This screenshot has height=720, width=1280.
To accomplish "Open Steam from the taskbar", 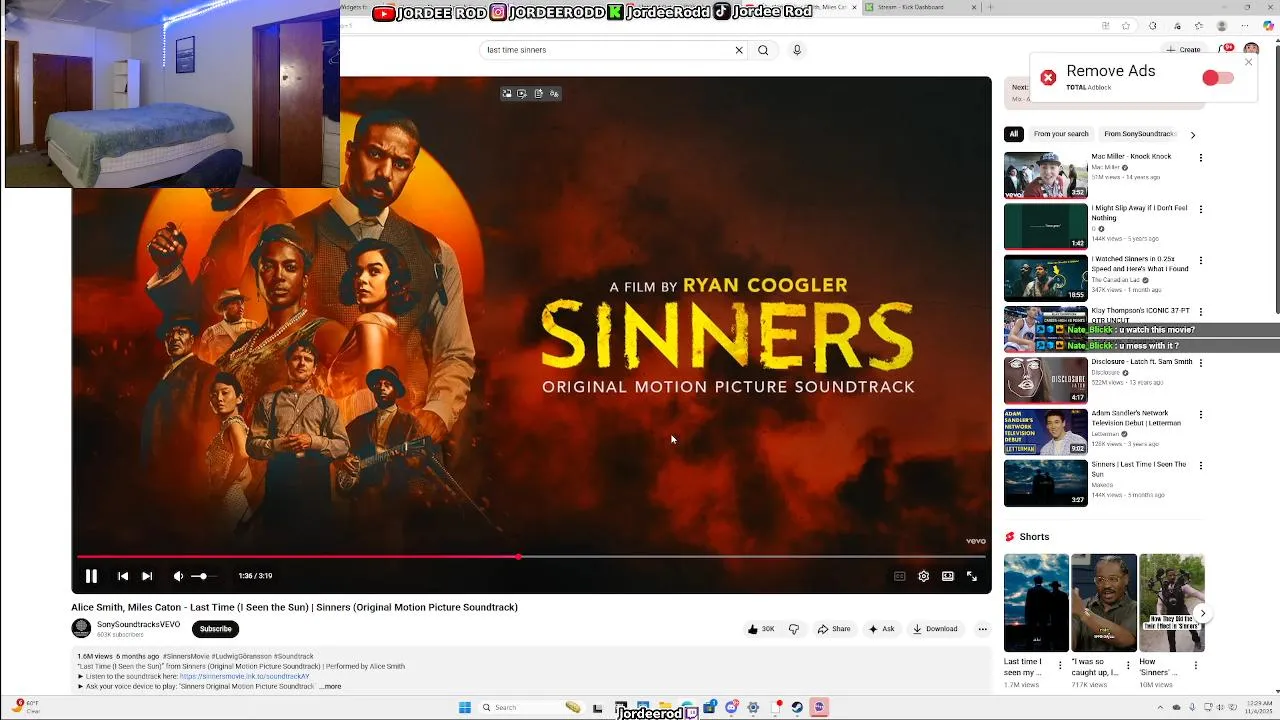I will pos(797,707).
